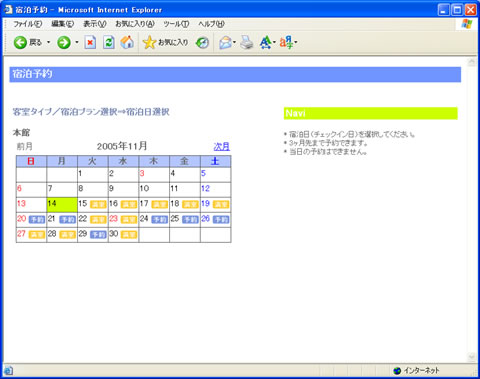Click the Back arrow button
The height and width of the screenshot is (379, 480).
click(20, 43)
